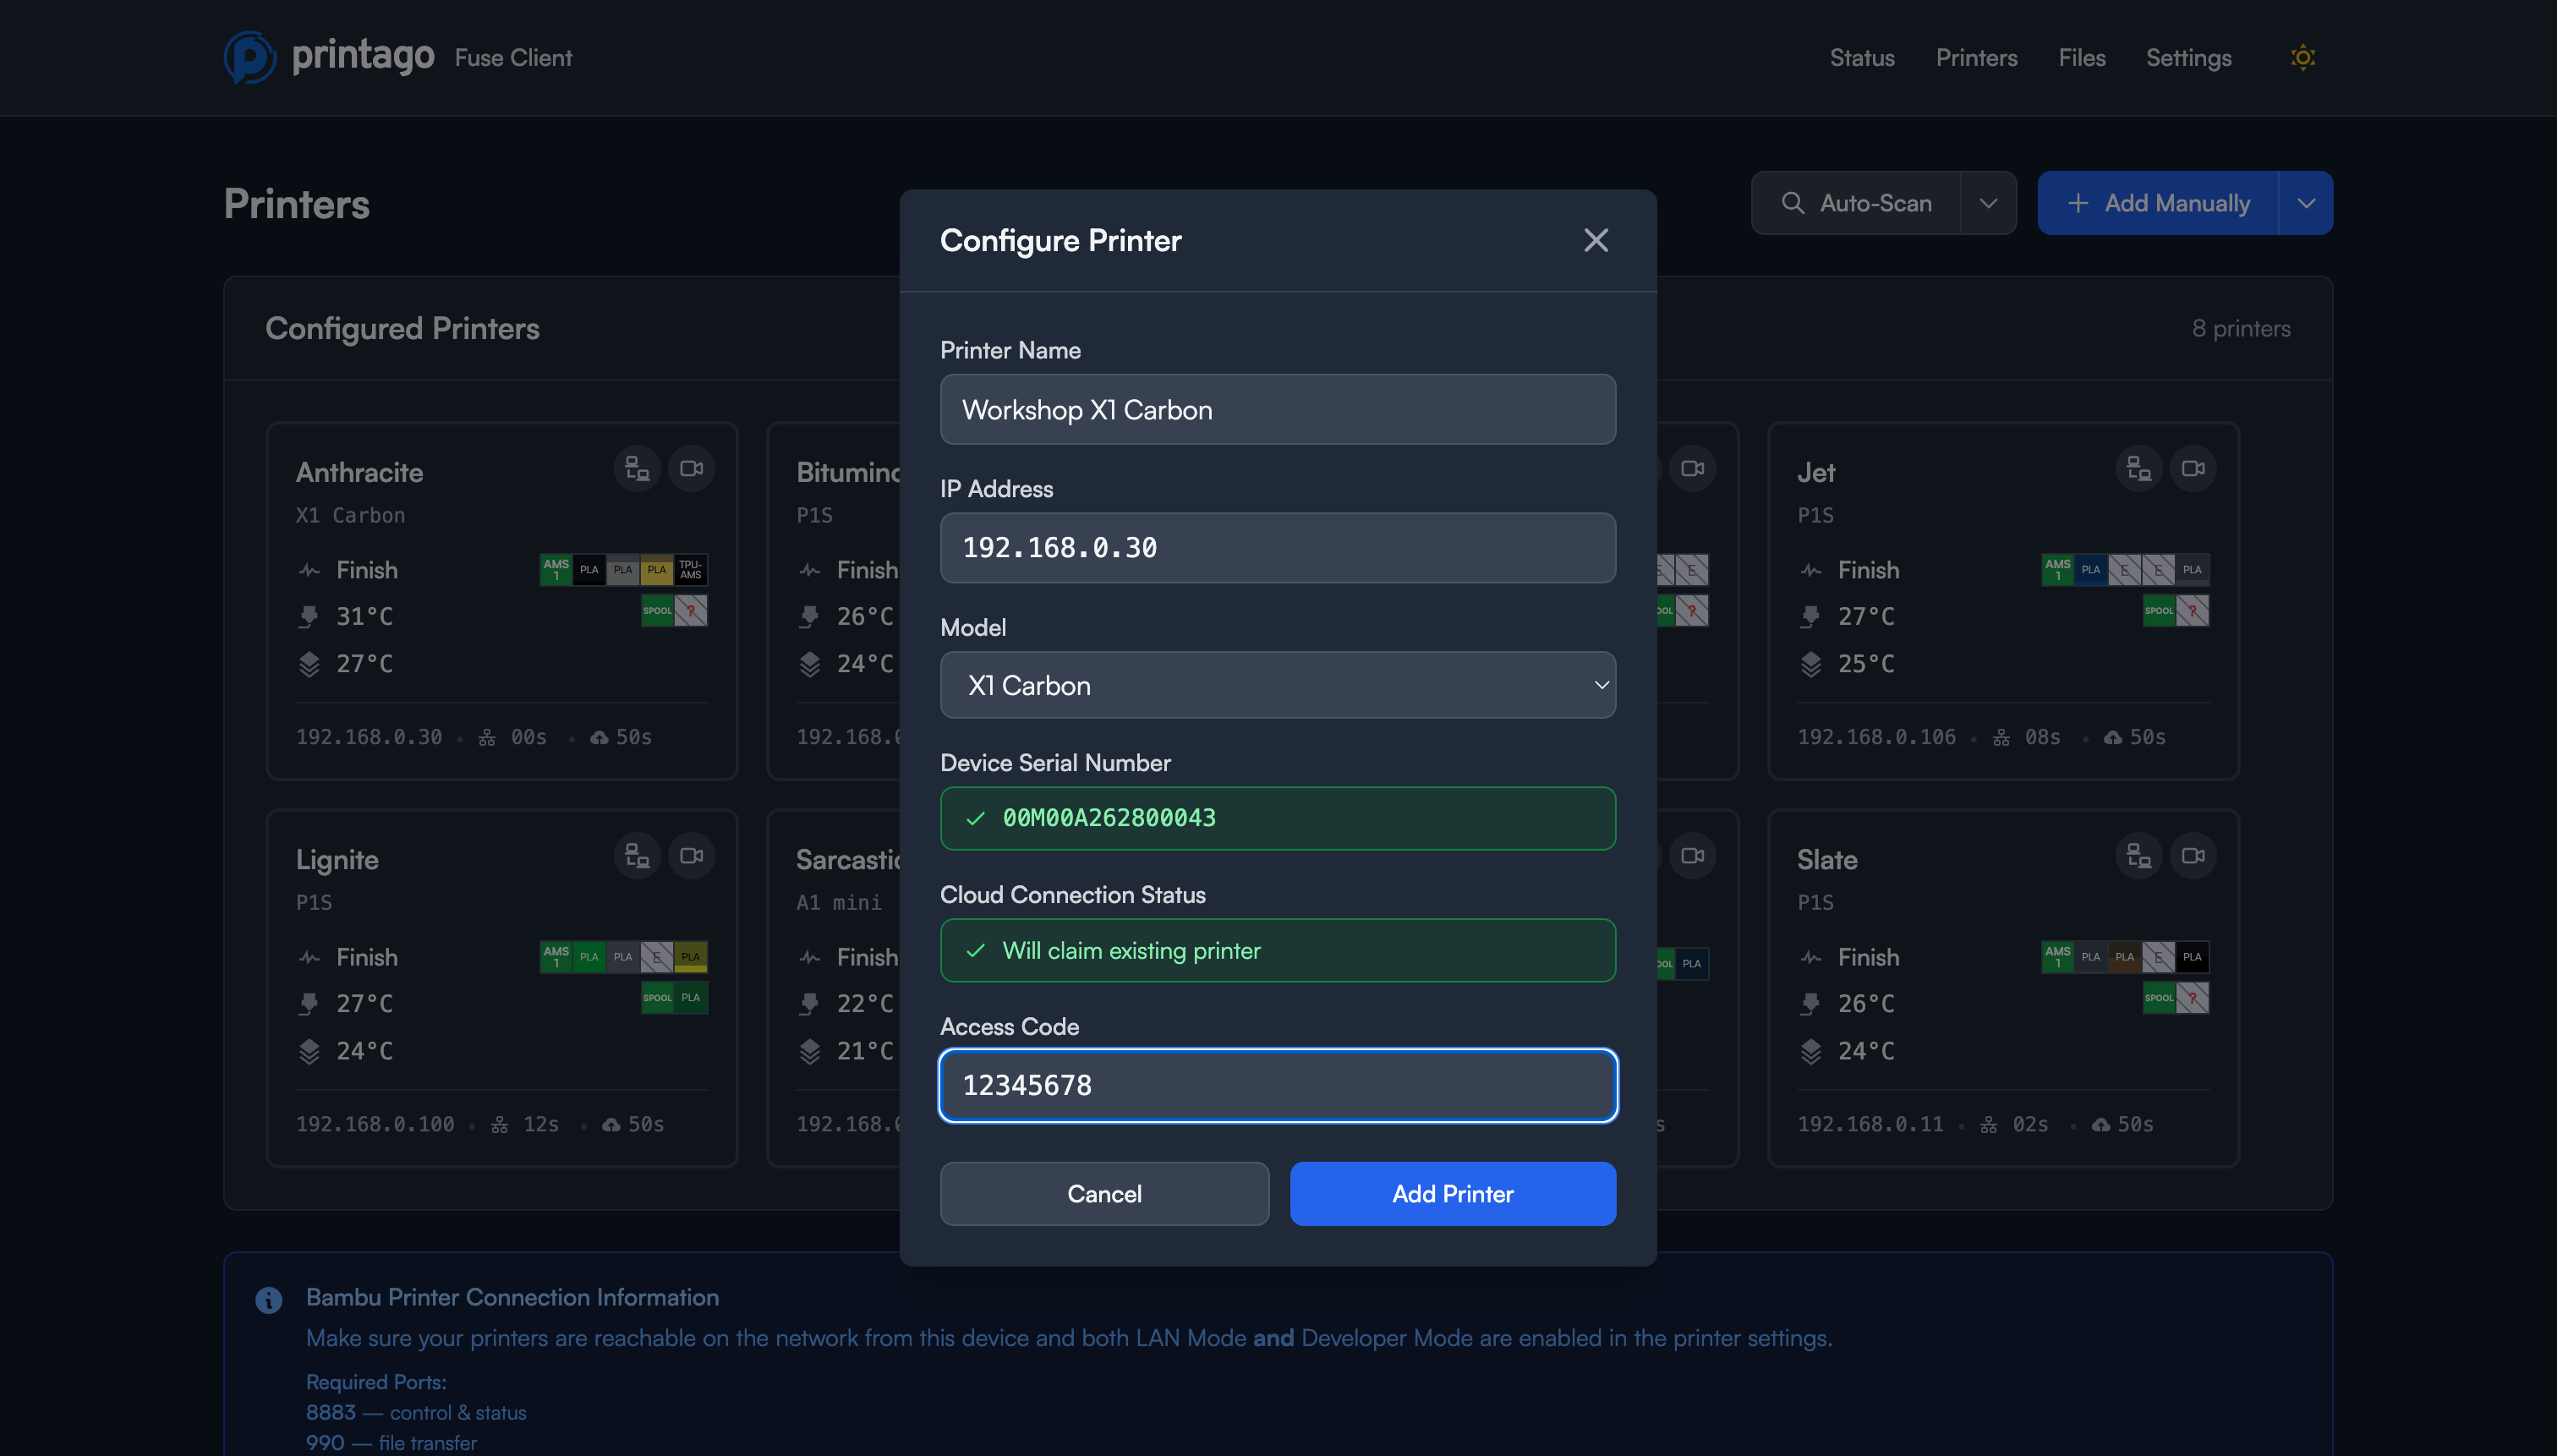Expand the Add Manually dropdown arrow
Image resolution: width=2557 pixels, height=1456 pixels.
[2305, 203]
